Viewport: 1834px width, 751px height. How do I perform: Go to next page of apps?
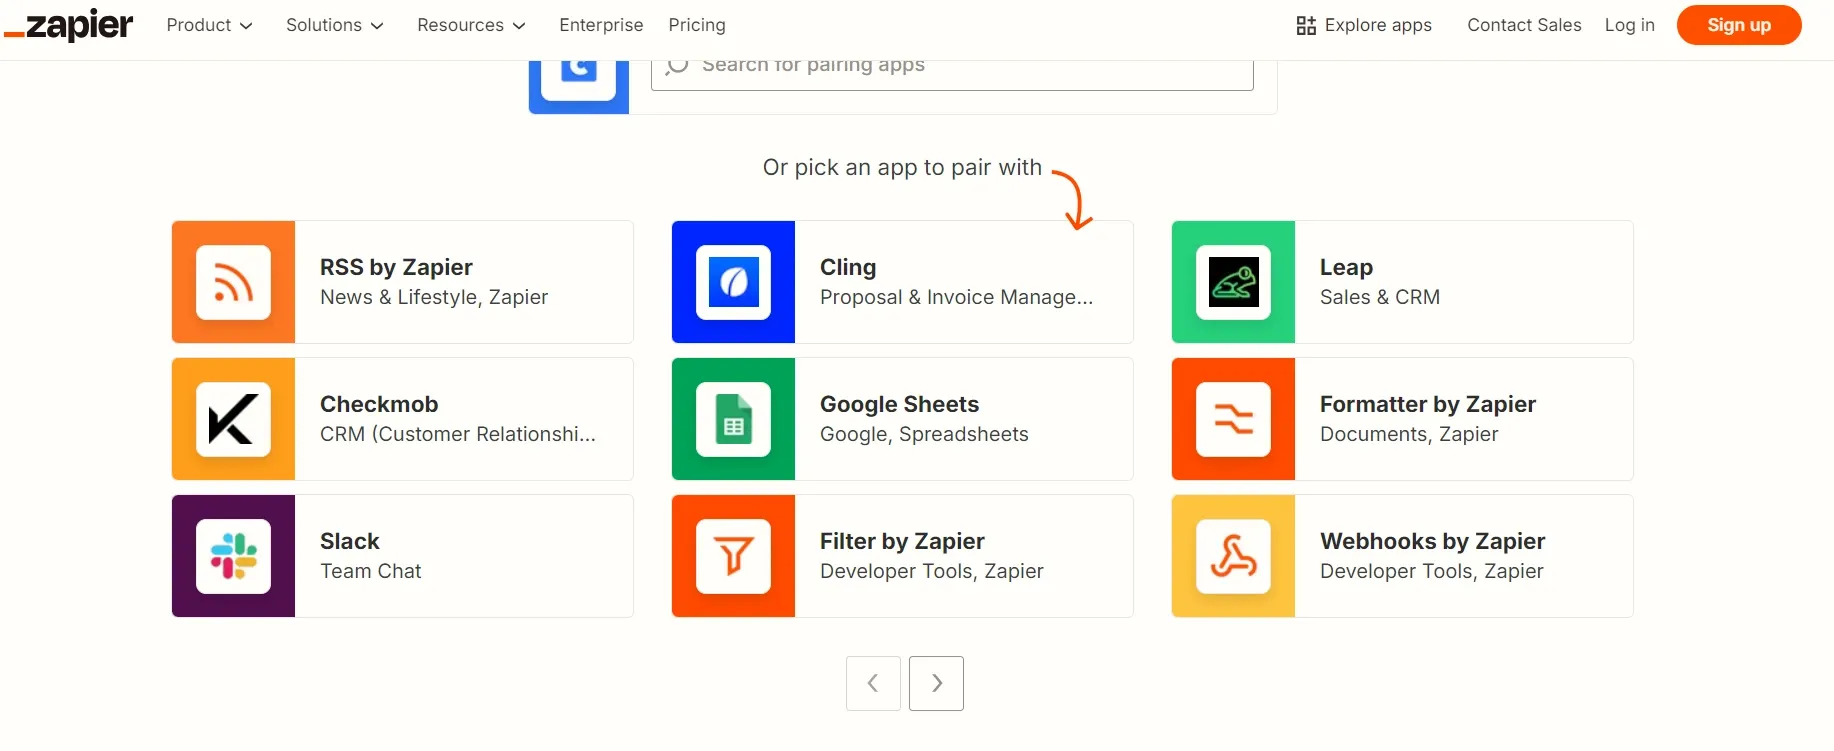click(936, 683)
